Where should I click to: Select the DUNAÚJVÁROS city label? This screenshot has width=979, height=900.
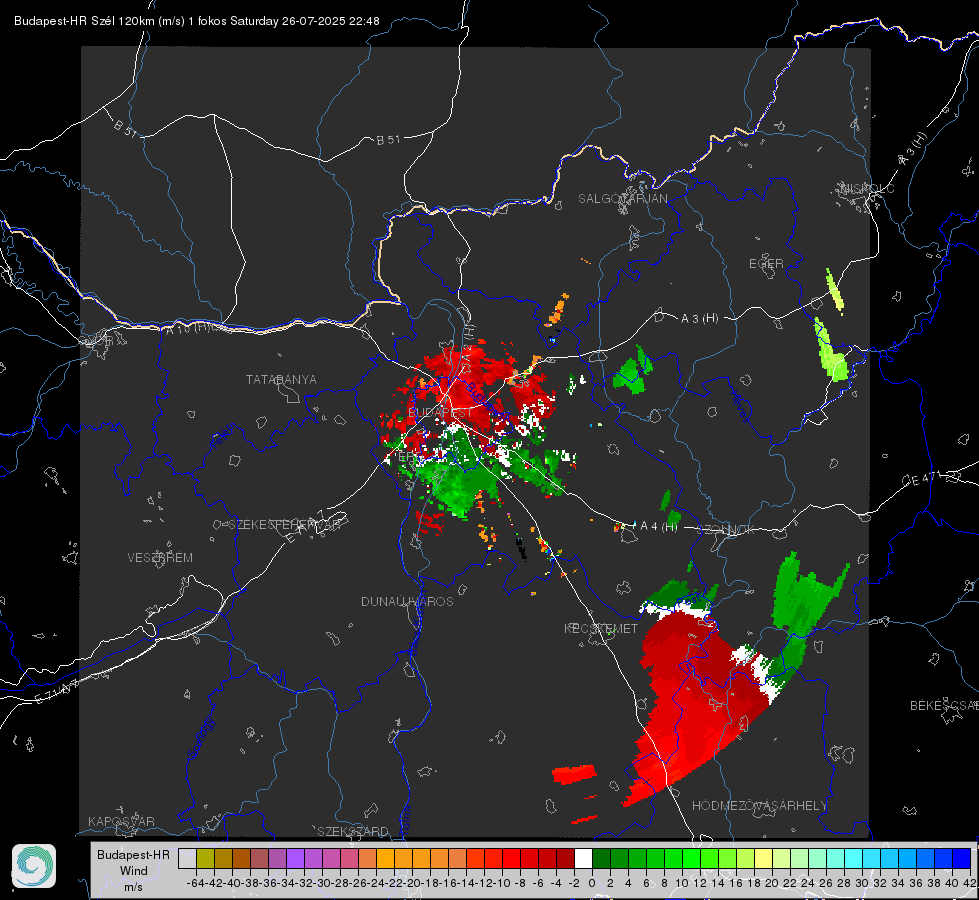coord(407,601)
